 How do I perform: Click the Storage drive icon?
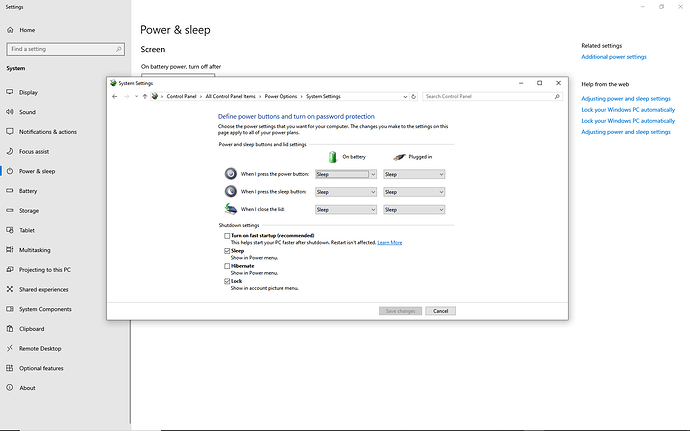click(x=10, y=210)
